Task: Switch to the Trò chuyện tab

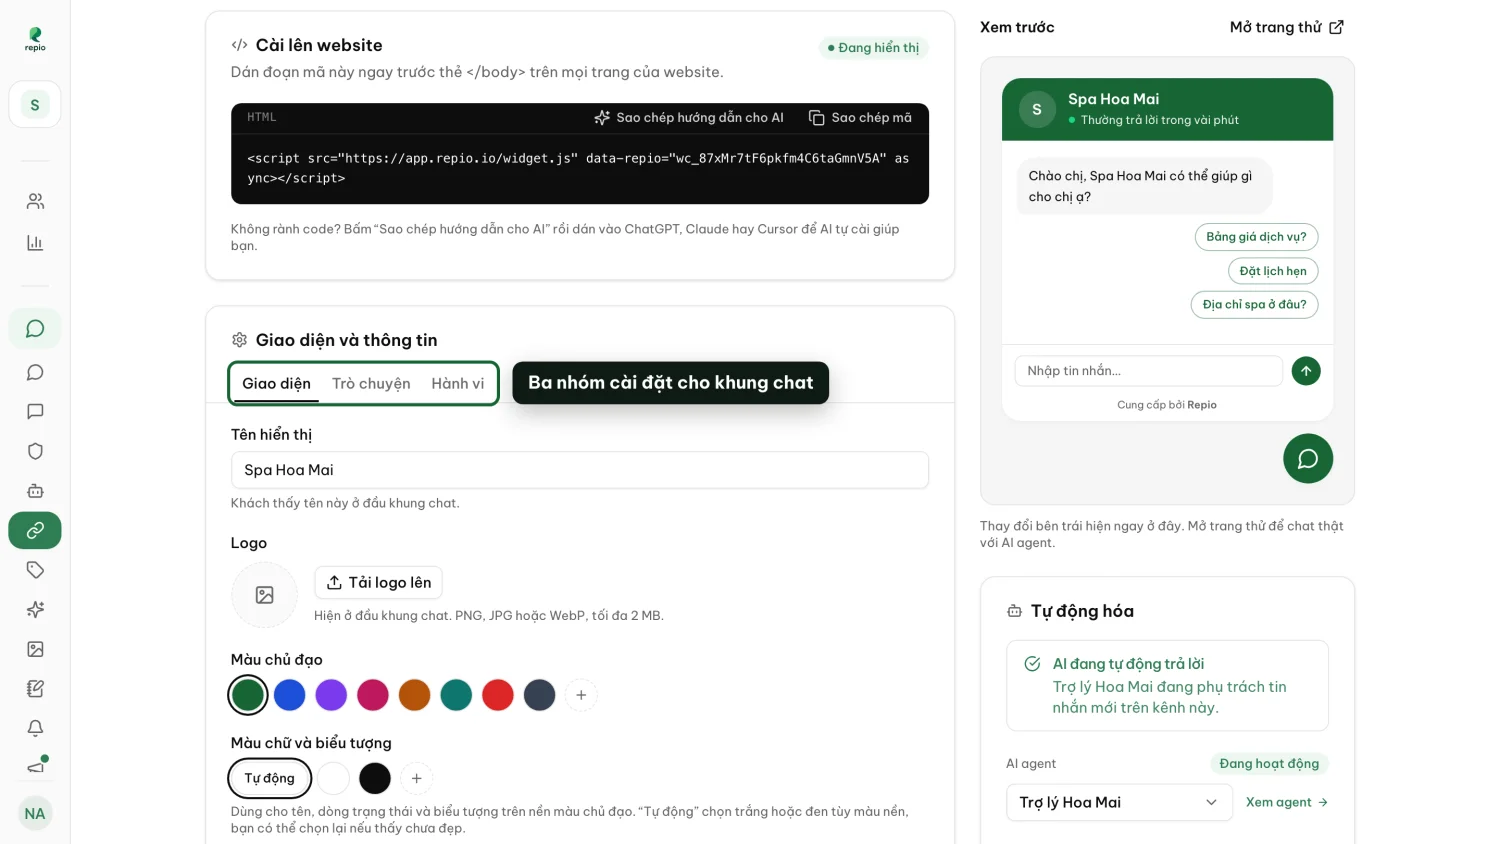Action: pyautogui.click(x=371, y=384)
